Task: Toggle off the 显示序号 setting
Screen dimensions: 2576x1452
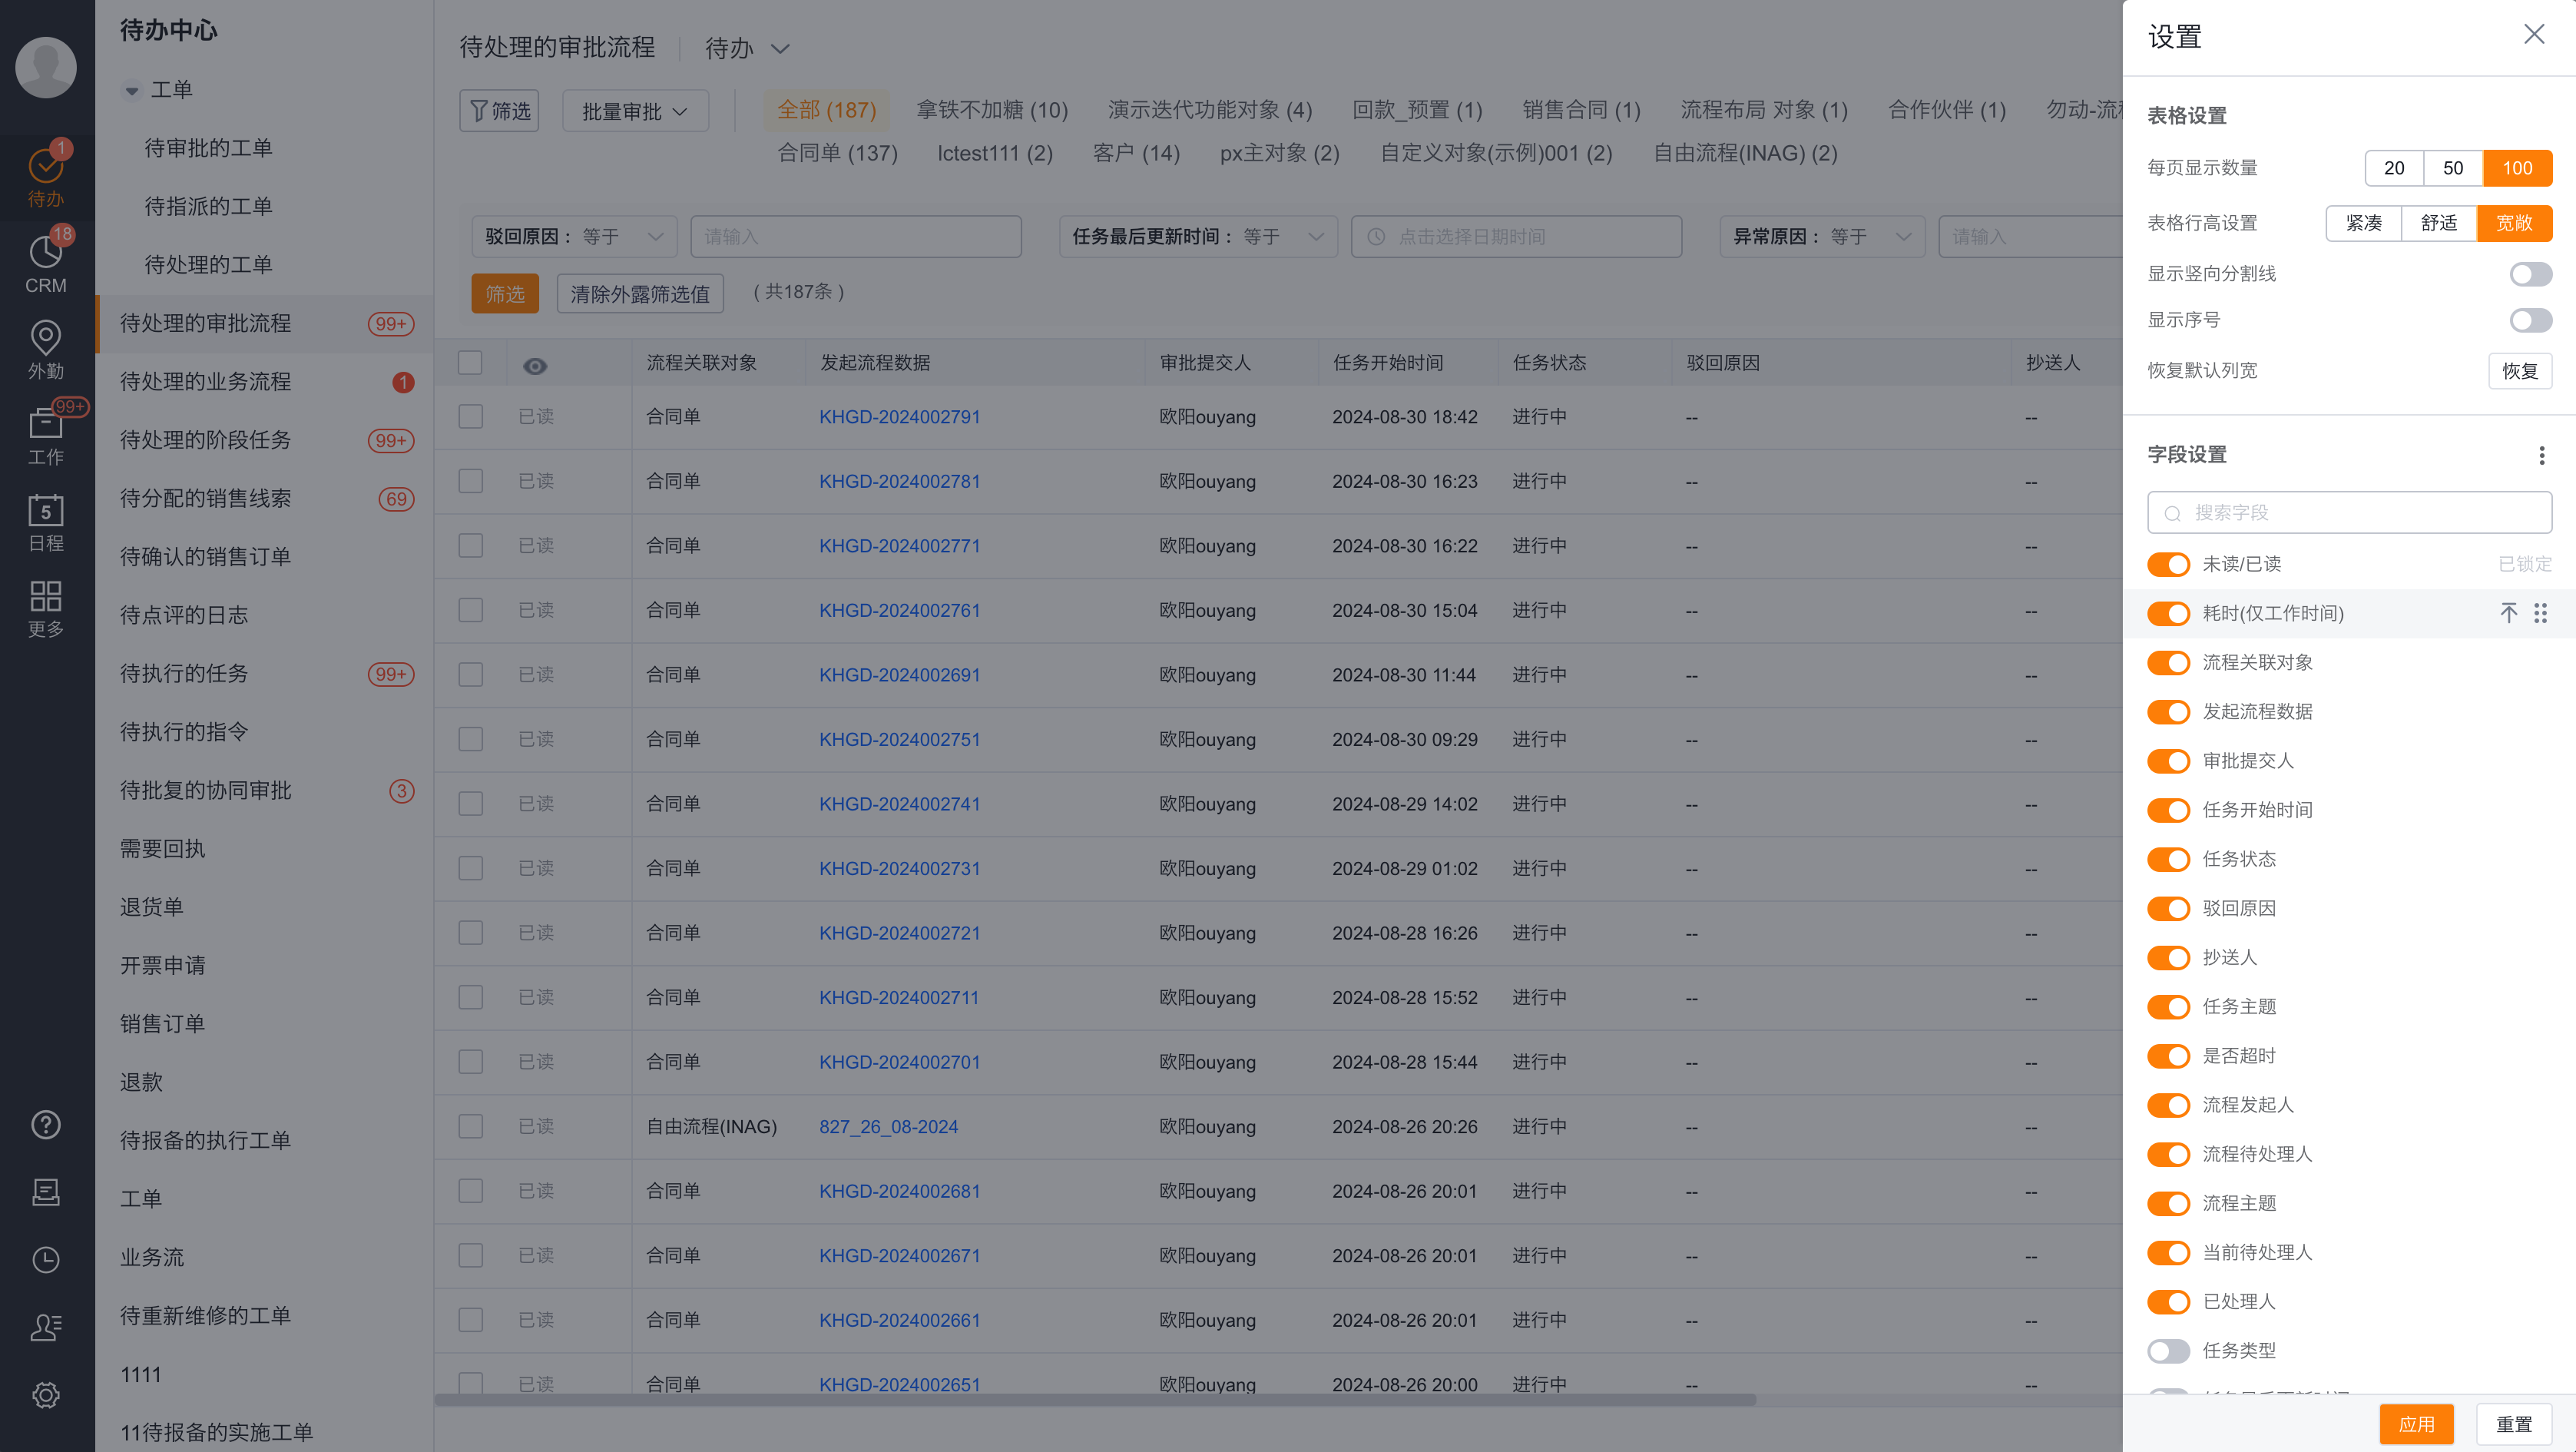Action: (2530, 319)
